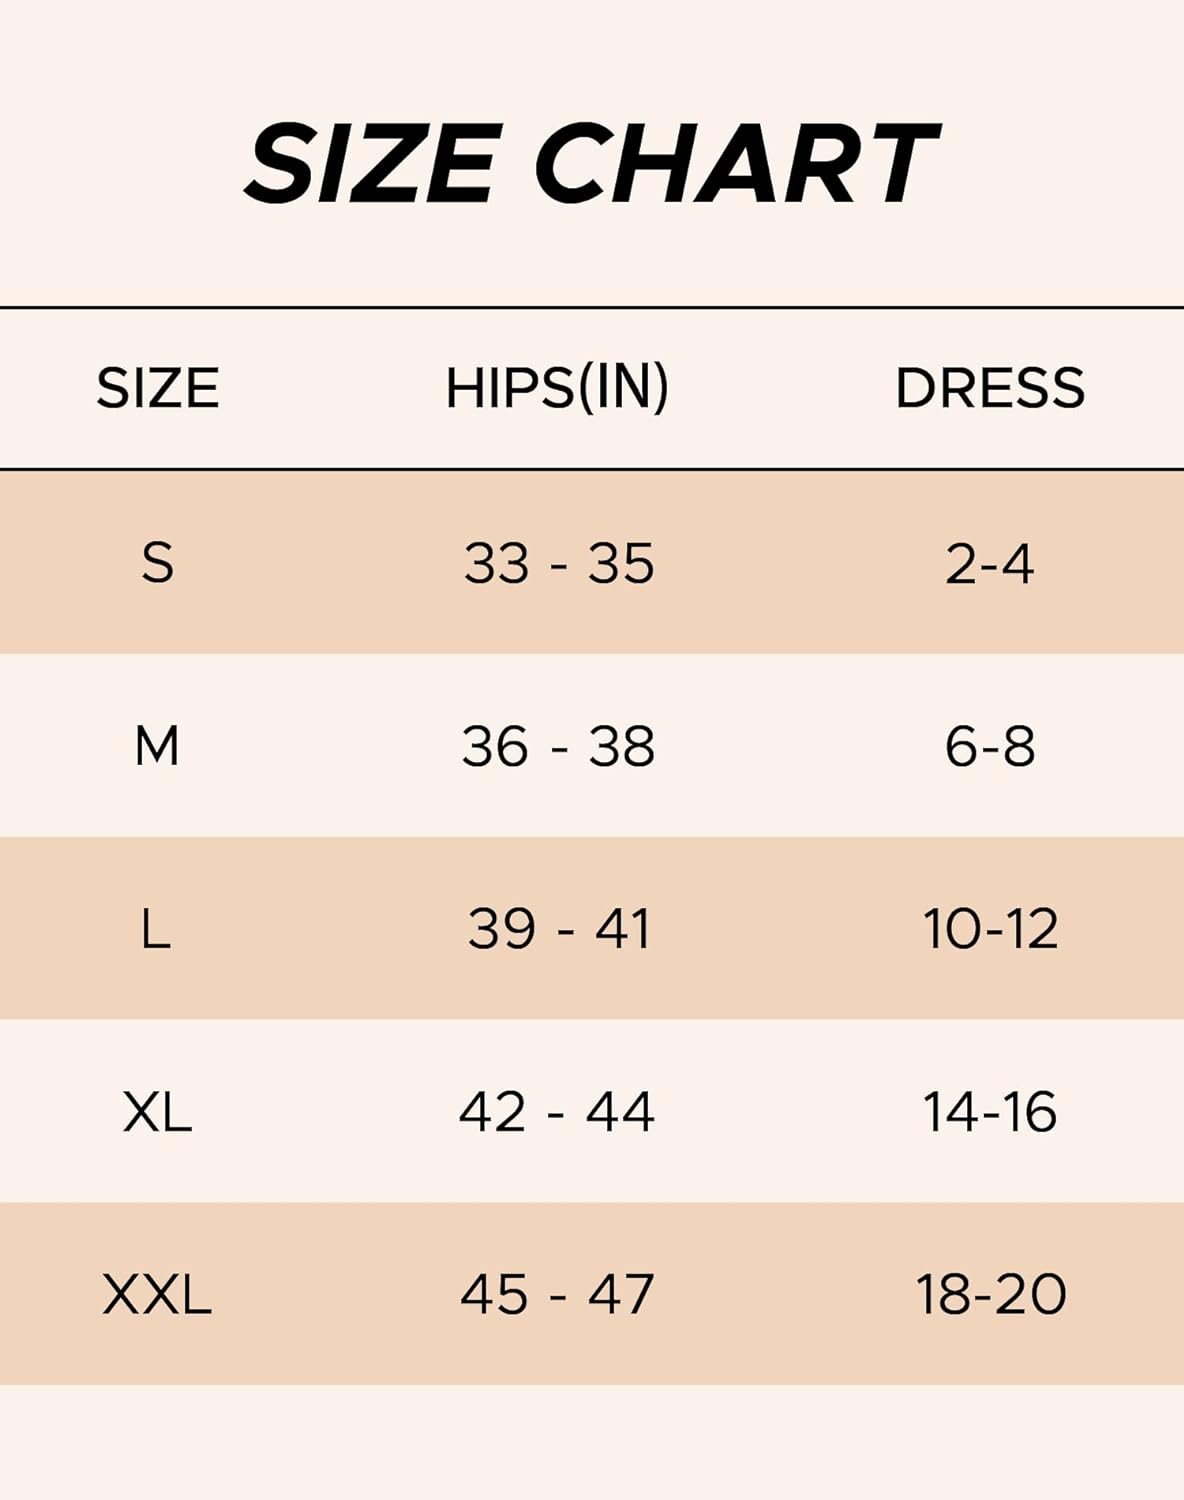Click the 45 - 47 hips value
This screenshot has height=1500, width=1184.
(557, 1294)
